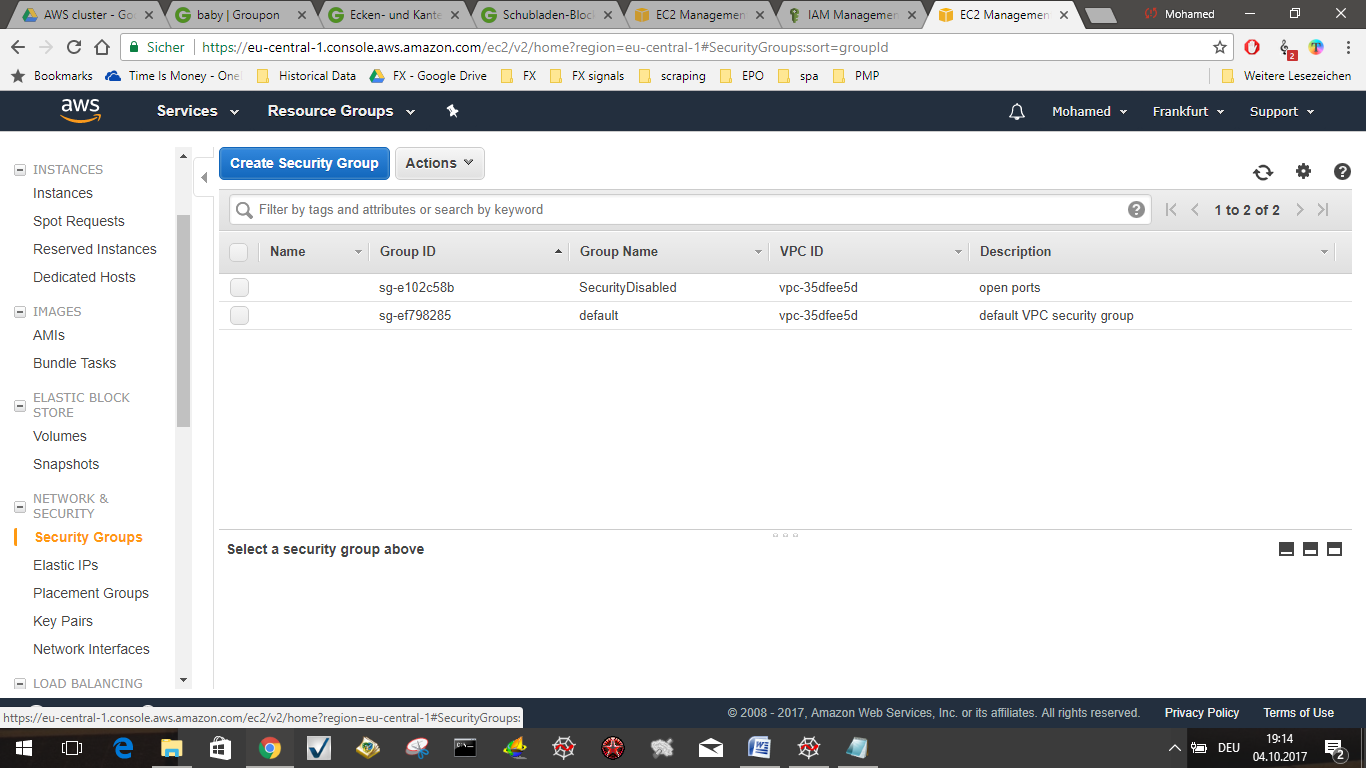Open Word from the taskbar
Viewport: 1366px width, 768px height.
pos(760,748)
